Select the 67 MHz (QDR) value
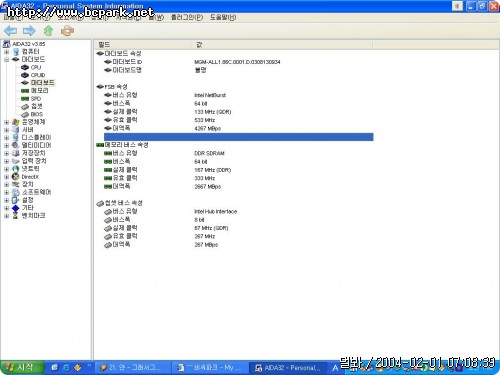Screen dimensions: 500x375 [211, 228]
